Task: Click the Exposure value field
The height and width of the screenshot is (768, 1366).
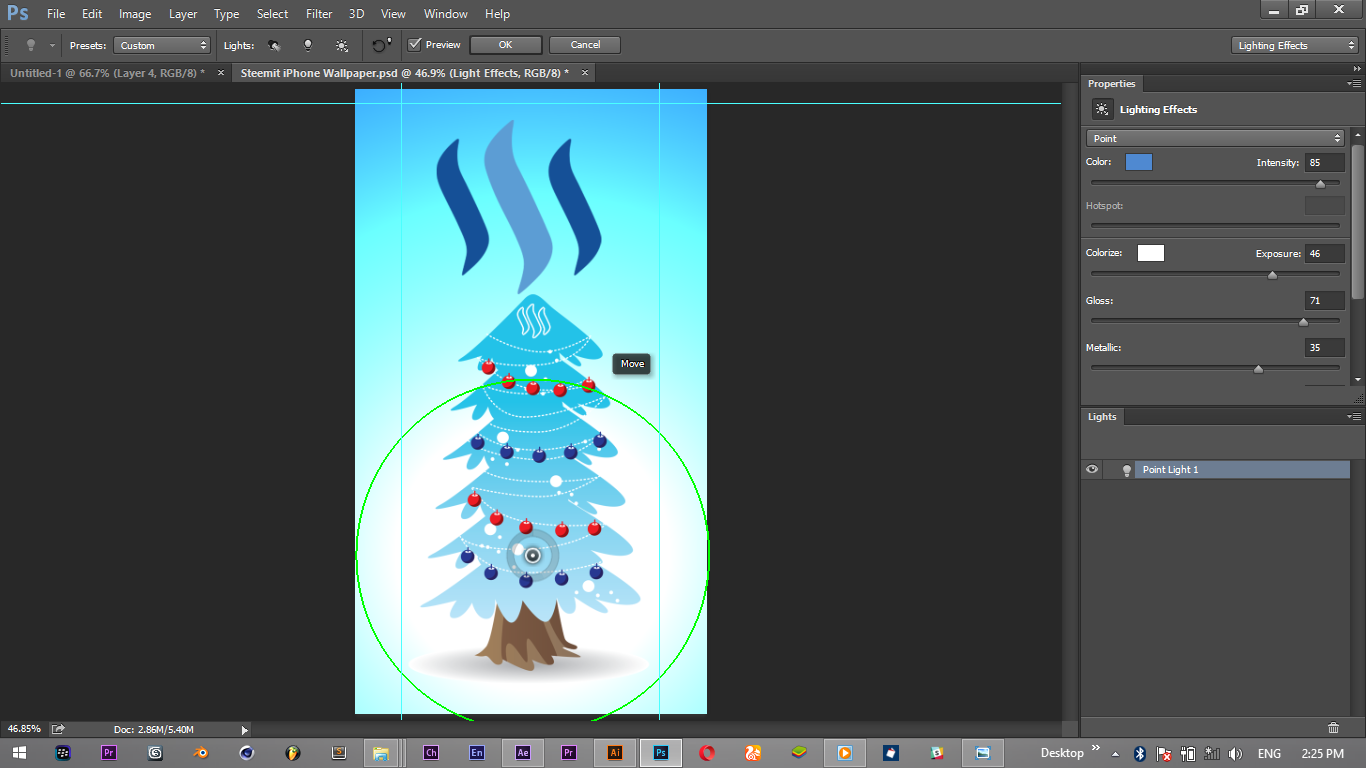Action: 1324,254
